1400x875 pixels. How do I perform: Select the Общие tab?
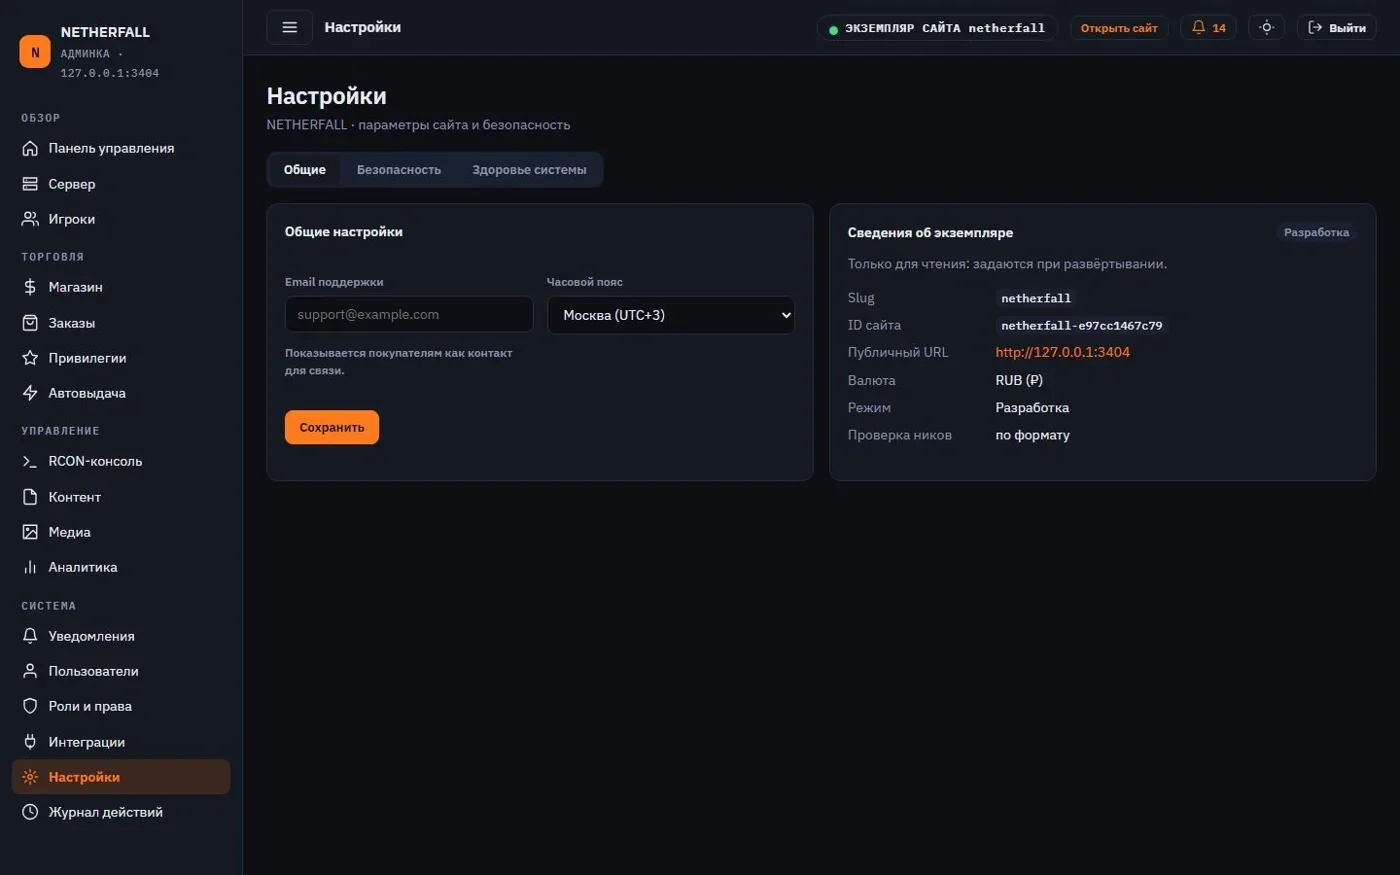click(305, 170)
